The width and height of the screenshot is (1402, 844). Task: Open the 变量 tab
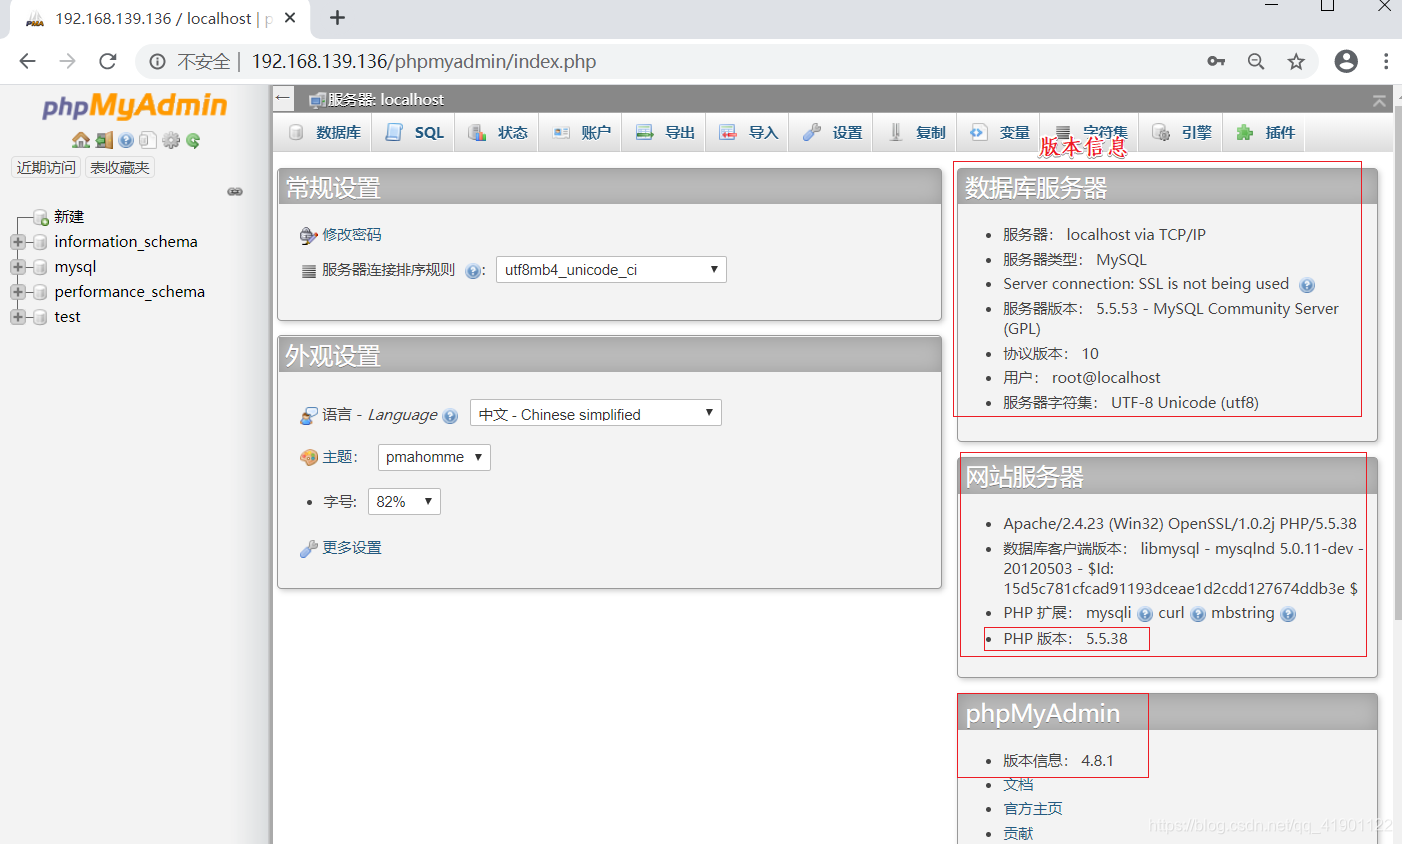(999, 132)
